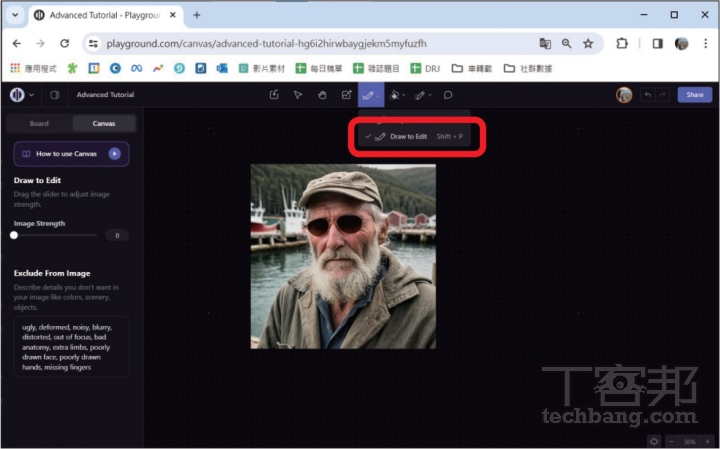The width and height of the screenshot is (720, 449).
Task: Click the Image Strength slider handle
Action: point(14,235)
